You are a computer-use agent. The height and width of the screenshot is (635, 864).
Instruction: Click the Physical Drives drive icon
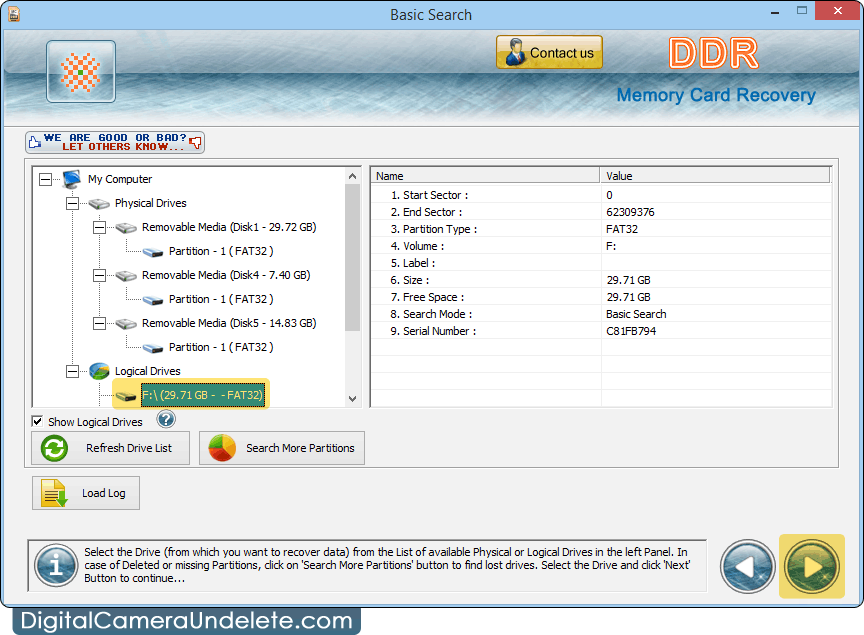click(99, 204)
